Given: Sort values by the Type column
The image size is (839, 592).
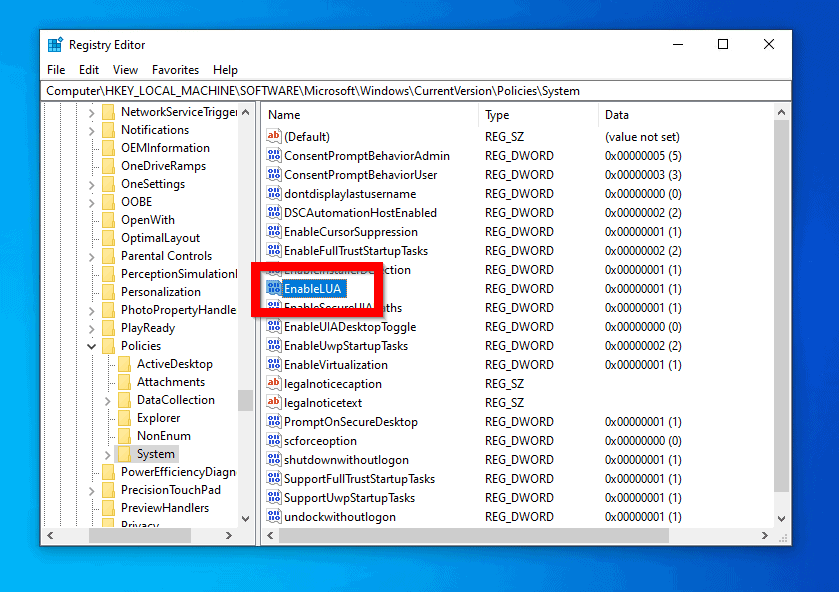Looking at the screenshot, I should click(x=496, y=114).
